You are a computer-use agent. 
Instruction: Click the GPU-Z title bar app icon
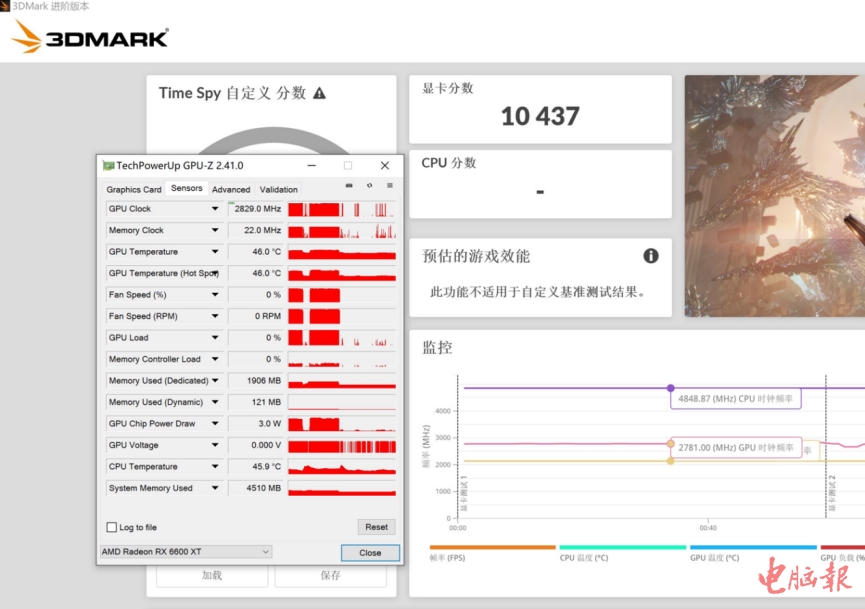[x=108, y=165]
